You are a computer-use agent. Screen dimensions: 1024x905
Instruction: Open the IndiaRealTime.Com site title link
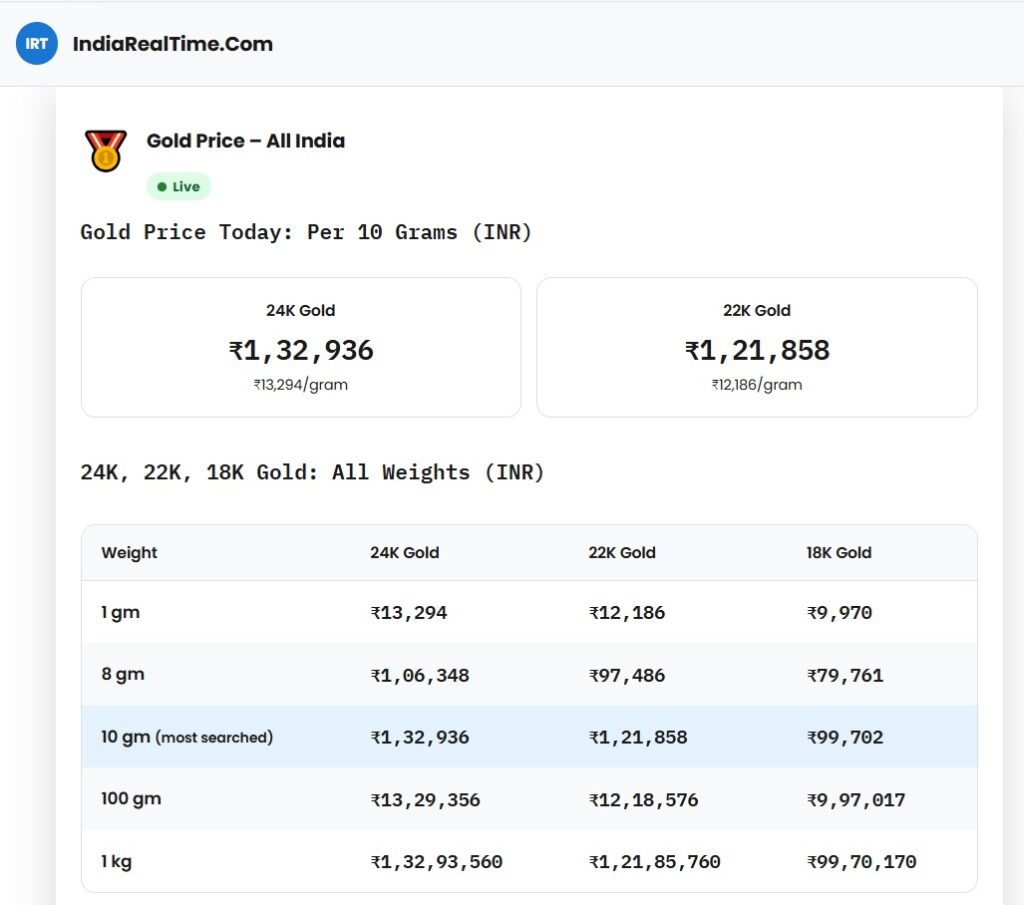pos(172,44)
